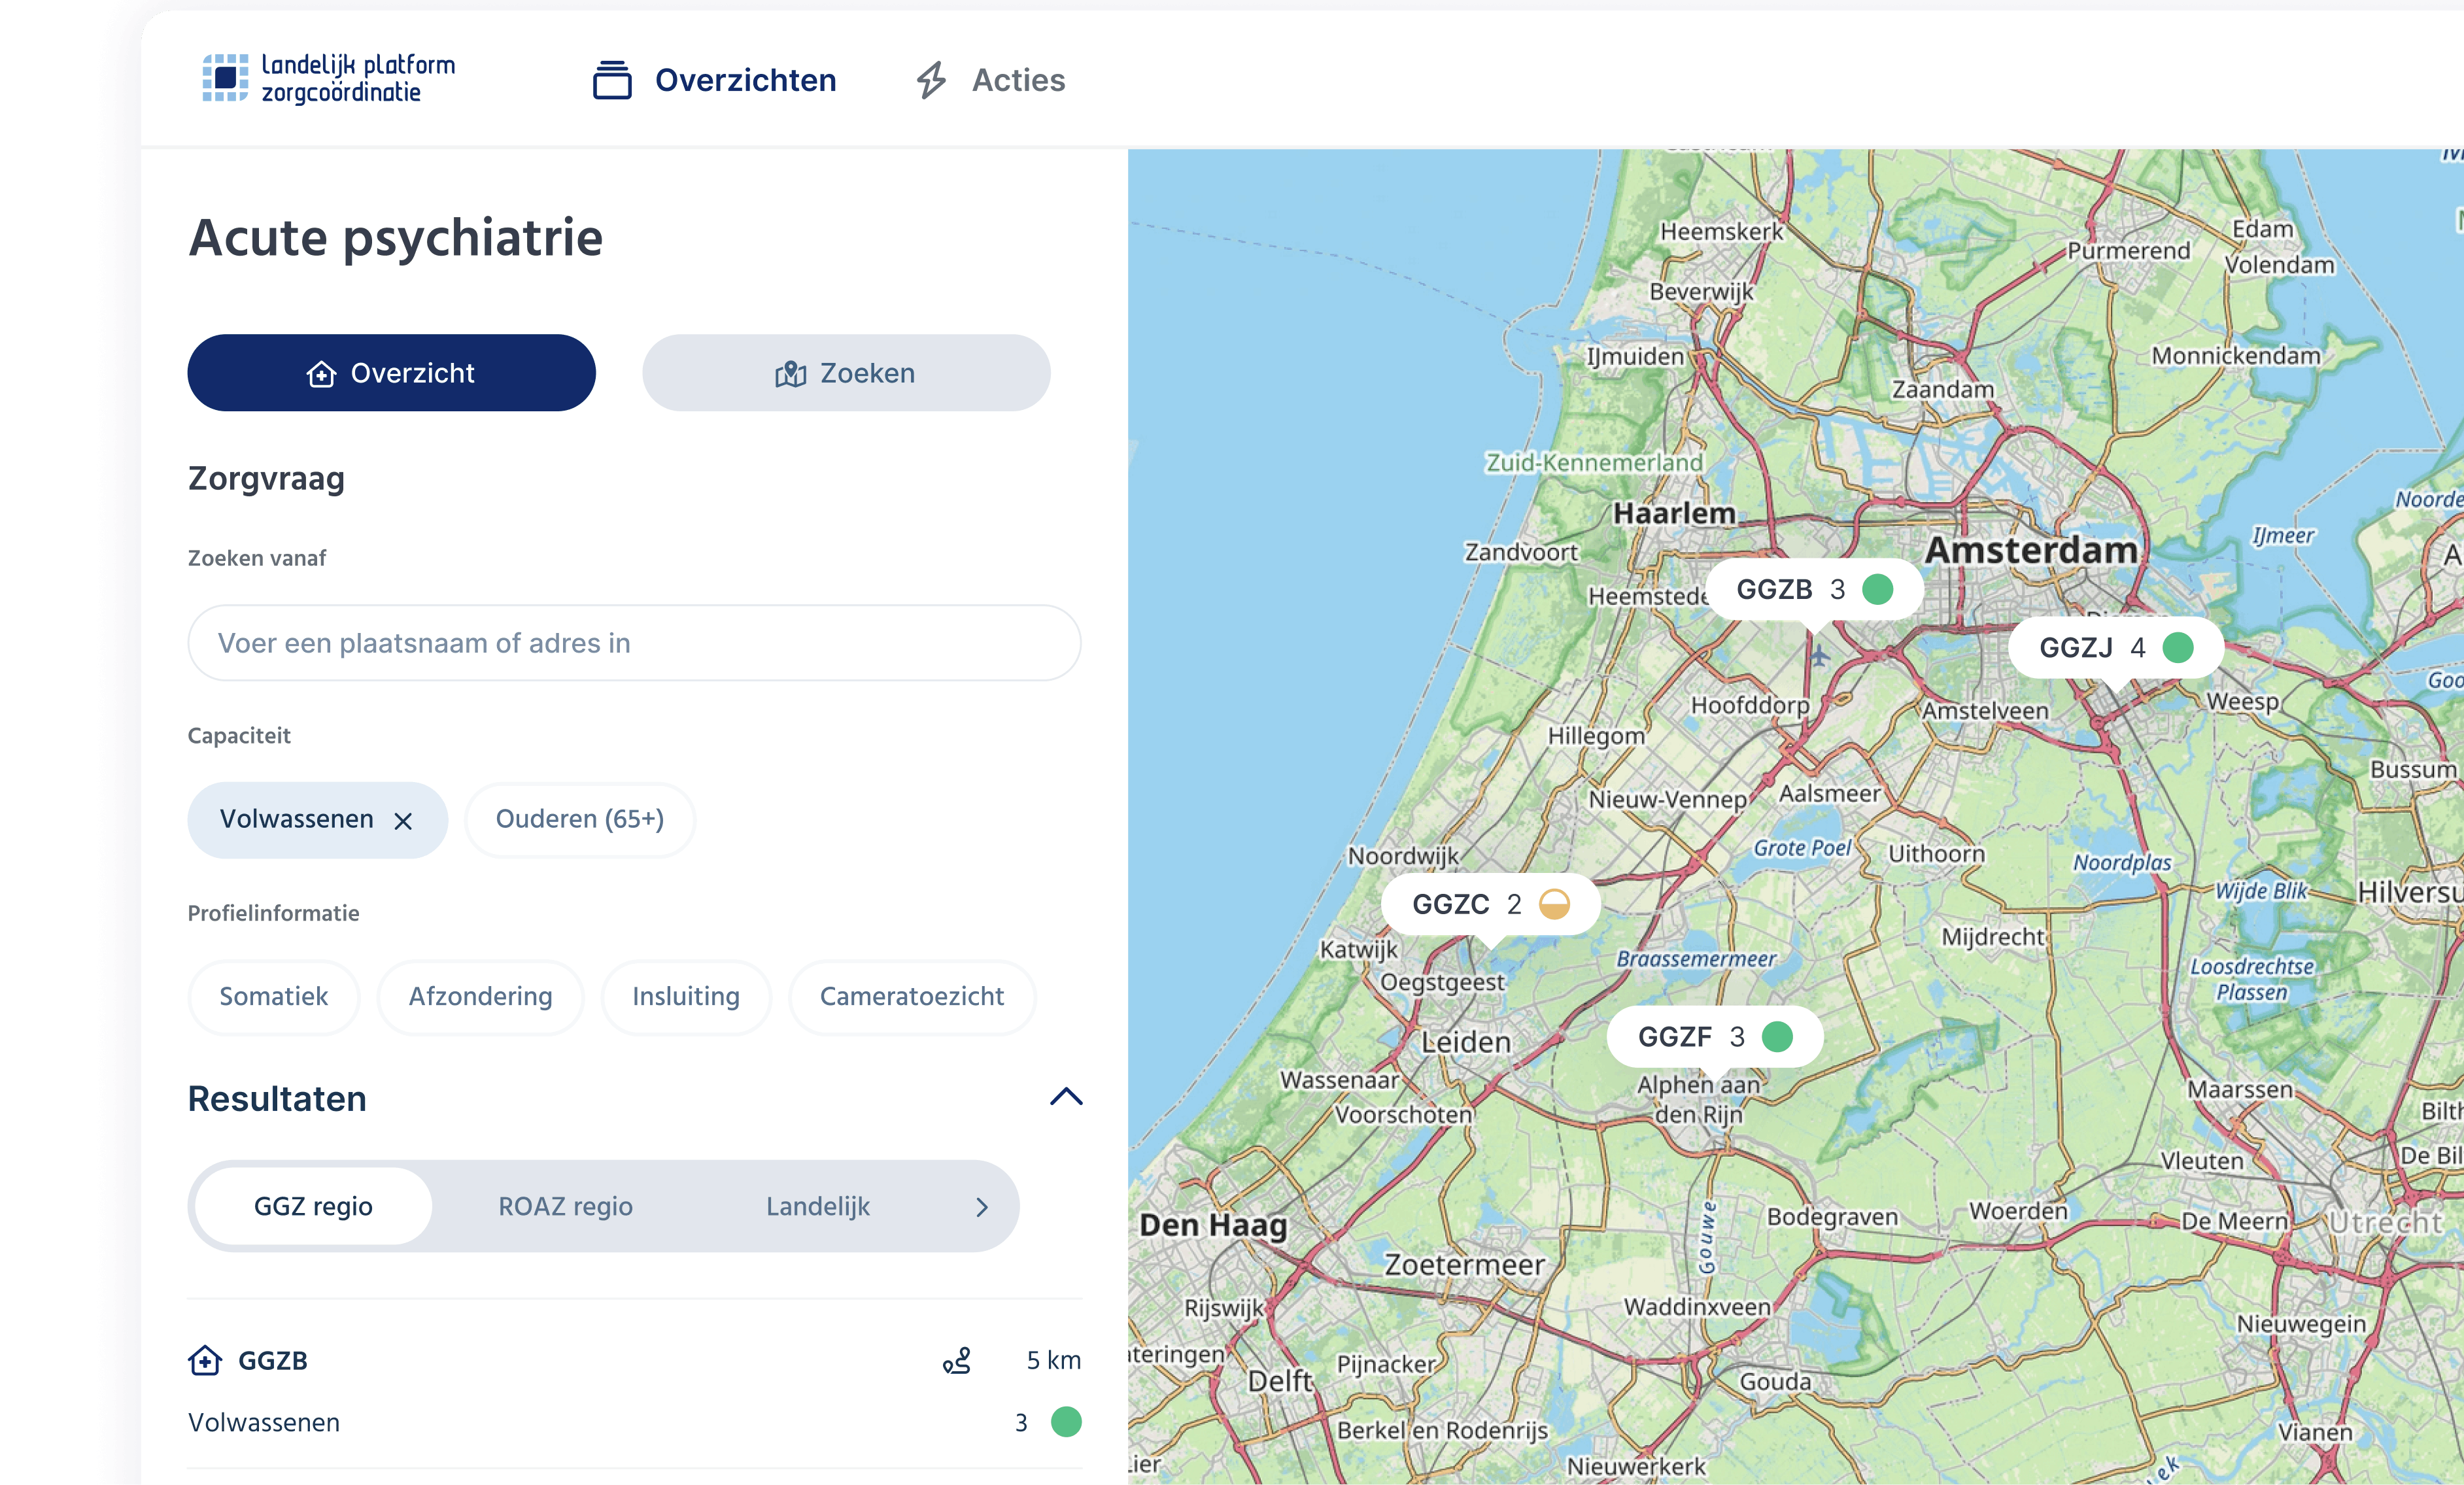2464x1485 pixels.
Task: Click the green dot on GGZJ marker
Action: point(2178,648)
